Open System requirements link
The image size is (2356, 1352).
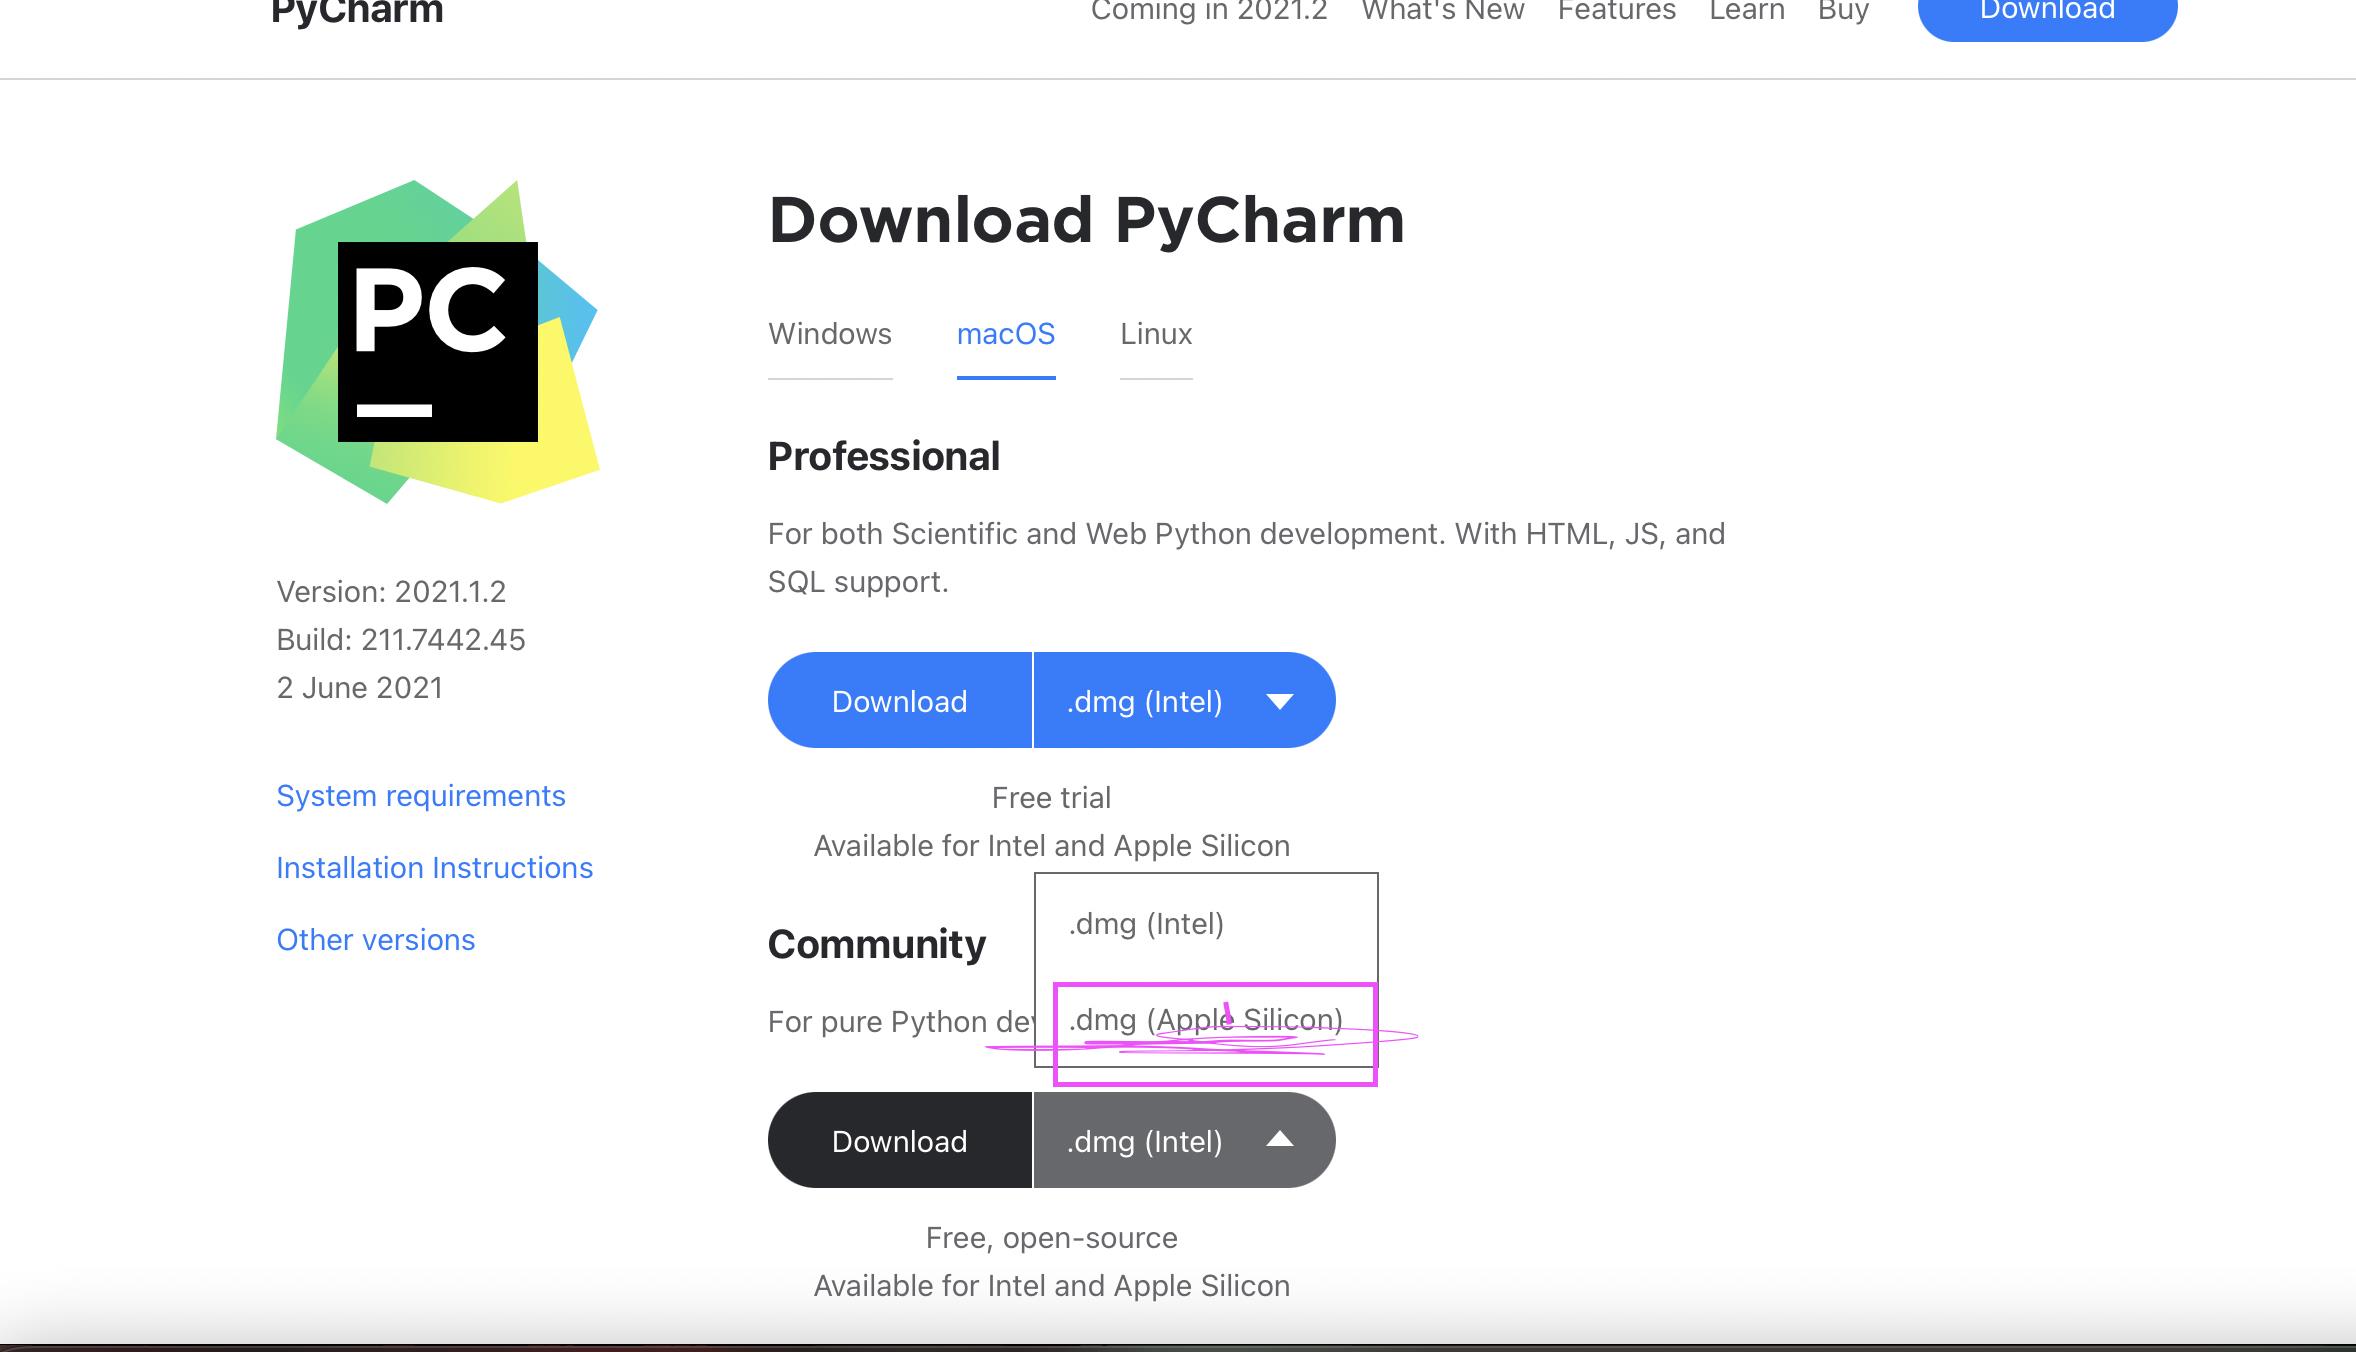421,794
